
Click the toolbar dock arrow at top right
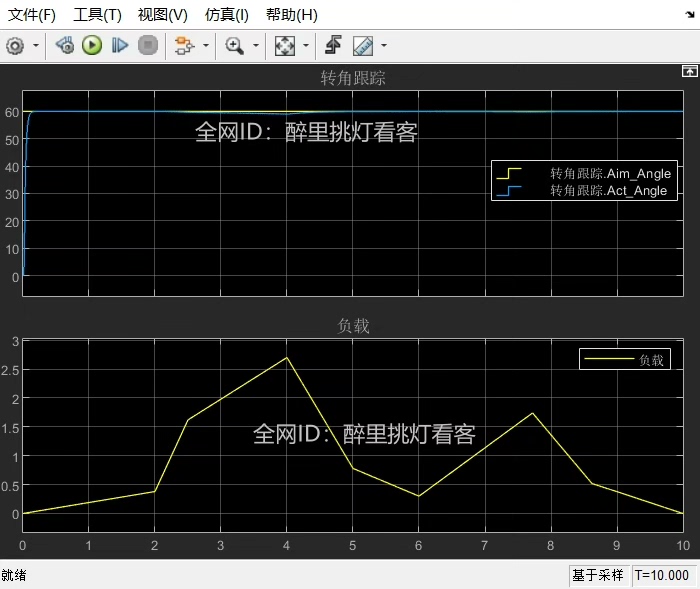pos(690,15)
